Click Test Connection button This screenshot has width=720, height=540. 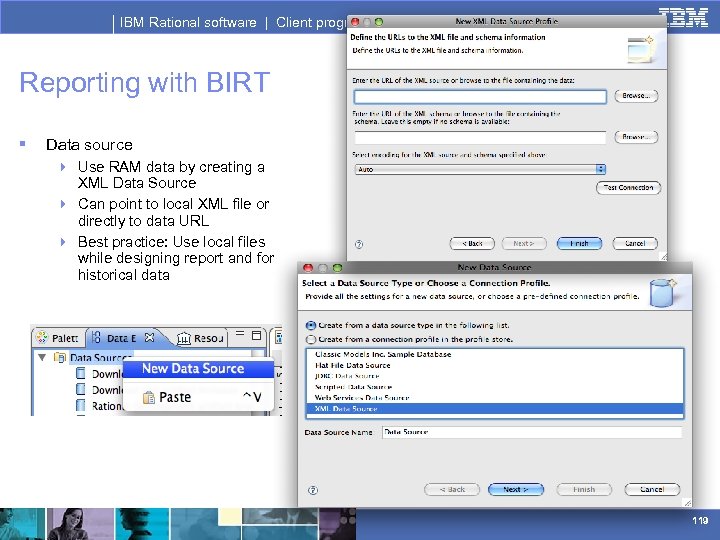coord(628,187)
